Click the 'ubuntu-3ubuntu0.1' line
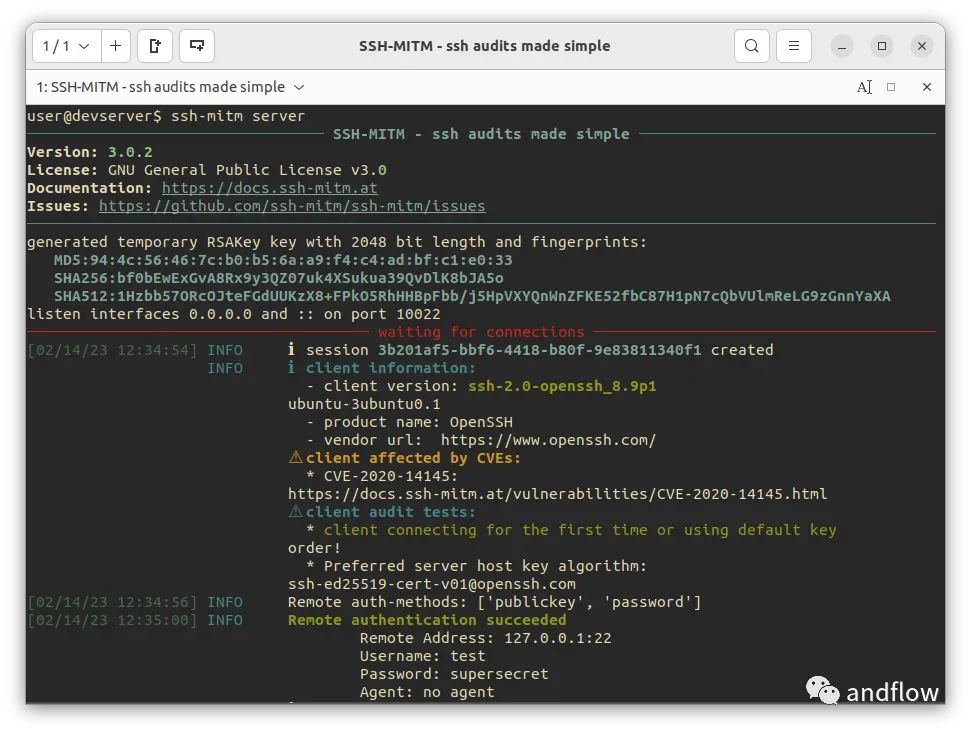Viewport: 971px width, 733px height. point(364,404)
